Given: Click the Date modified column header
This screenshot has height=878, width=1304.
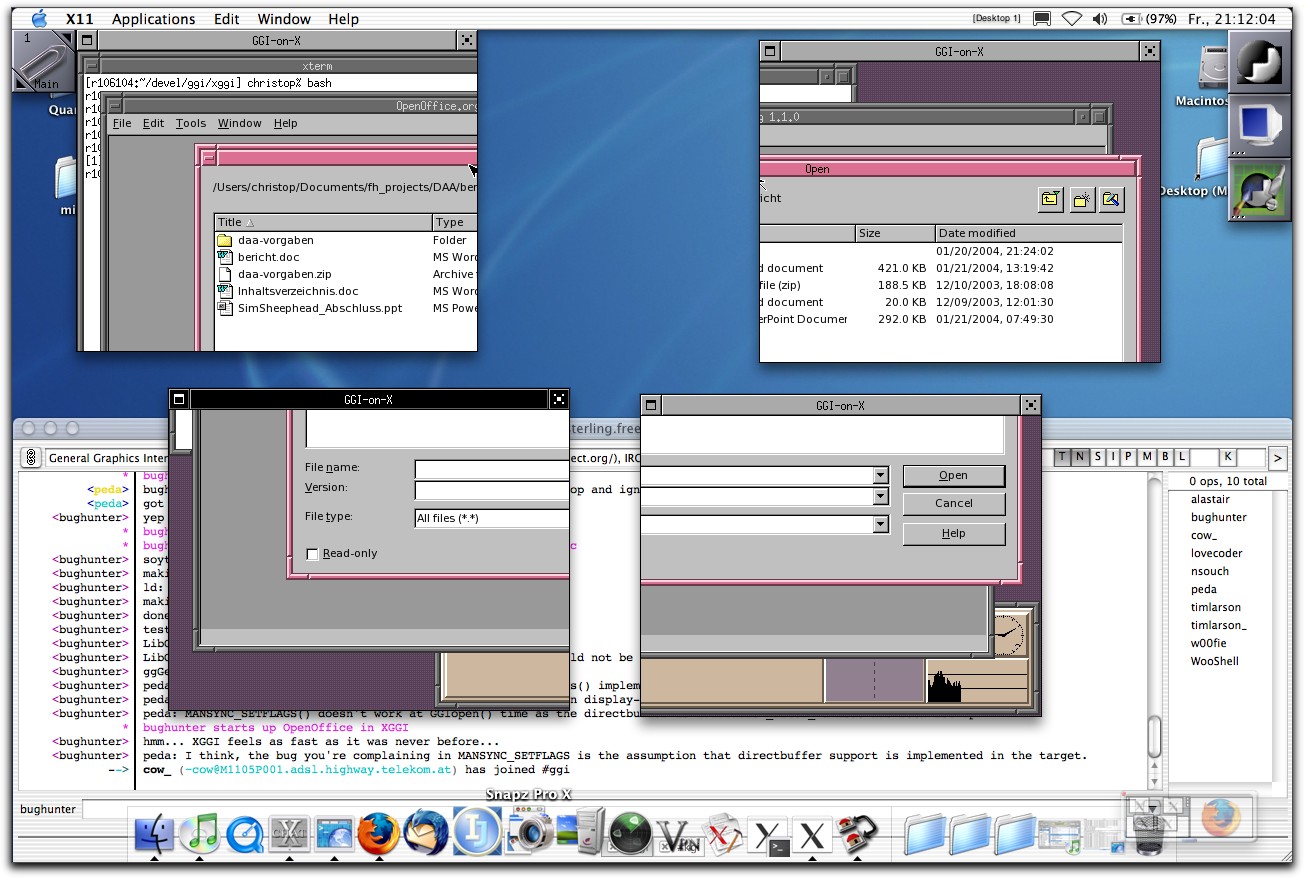Looking at the screenshot, I should coord(1029,233).
